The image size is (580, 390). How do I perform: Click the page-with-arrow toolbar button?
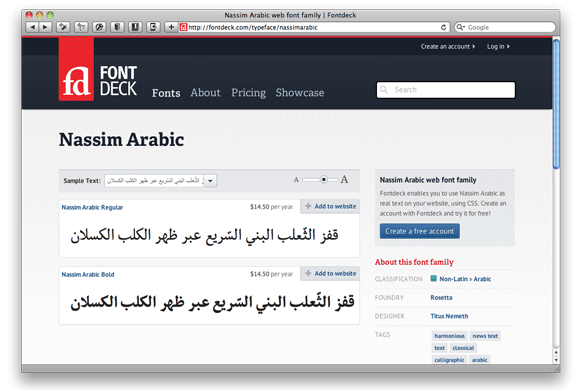pyautogui.click(x=153, y=27)
